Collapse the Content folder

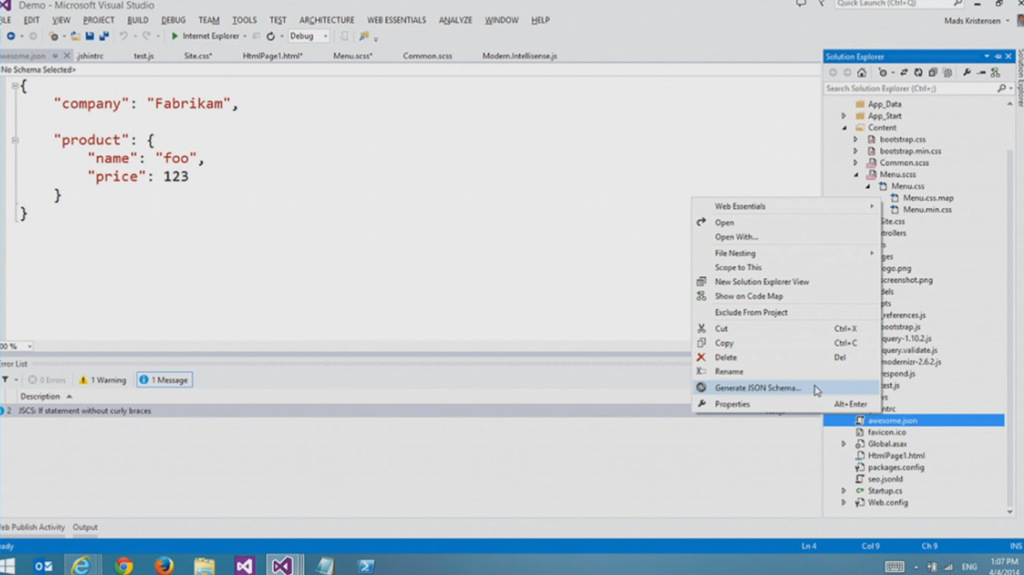(x=844, y=127)
